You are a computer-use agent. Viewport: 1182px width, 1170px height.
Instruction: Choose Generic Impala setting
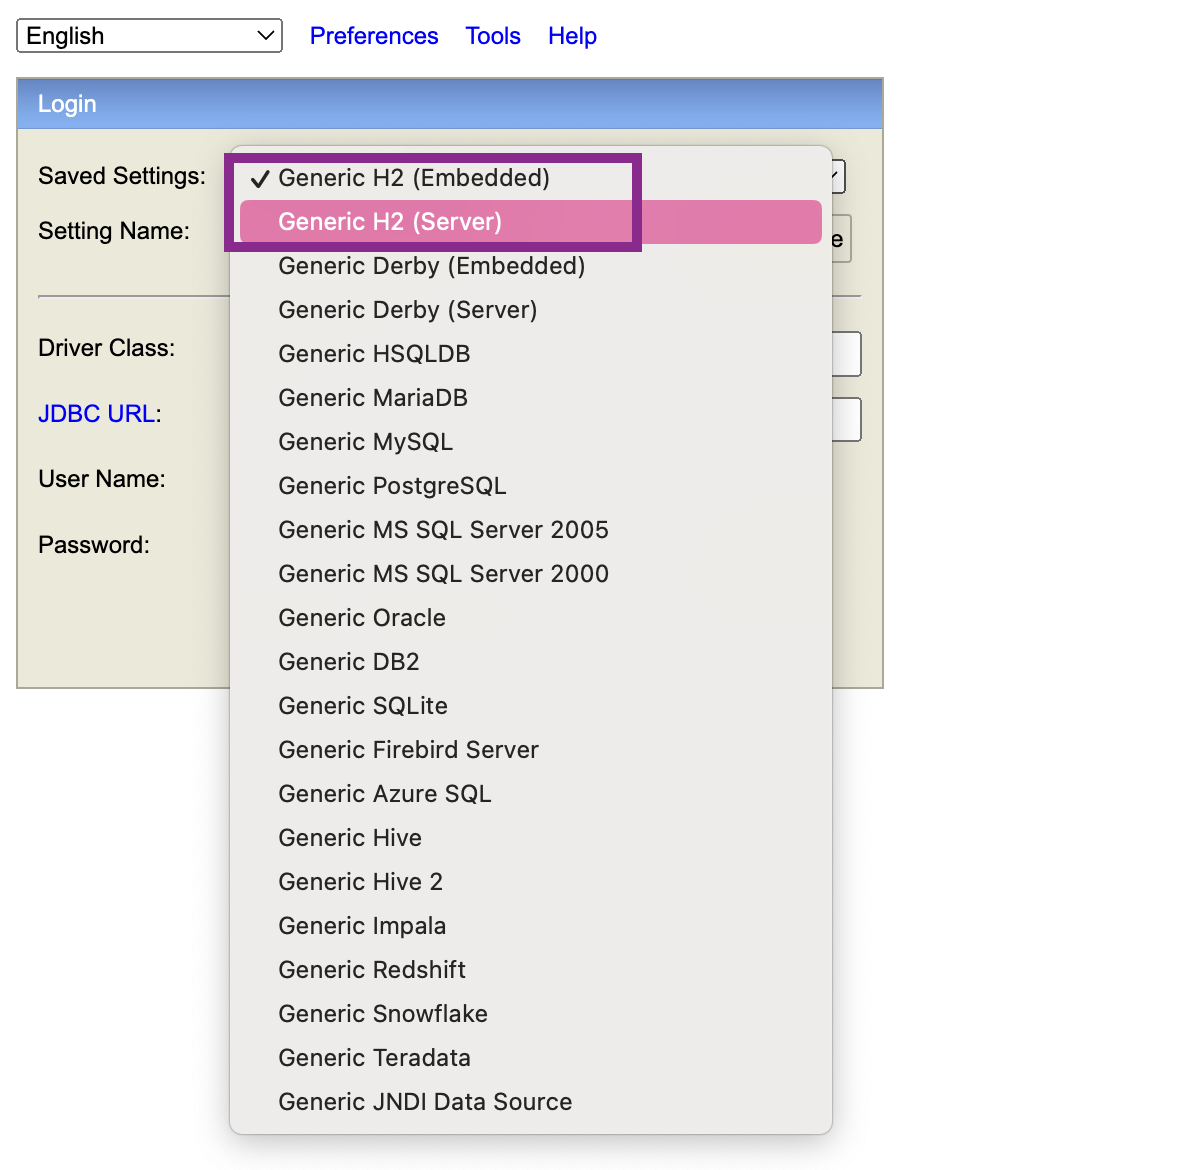(531, 925)
